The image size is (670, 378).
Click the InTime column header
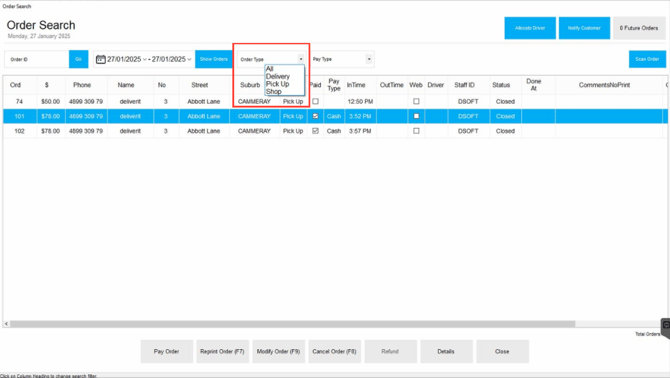[x=356, y=85]
